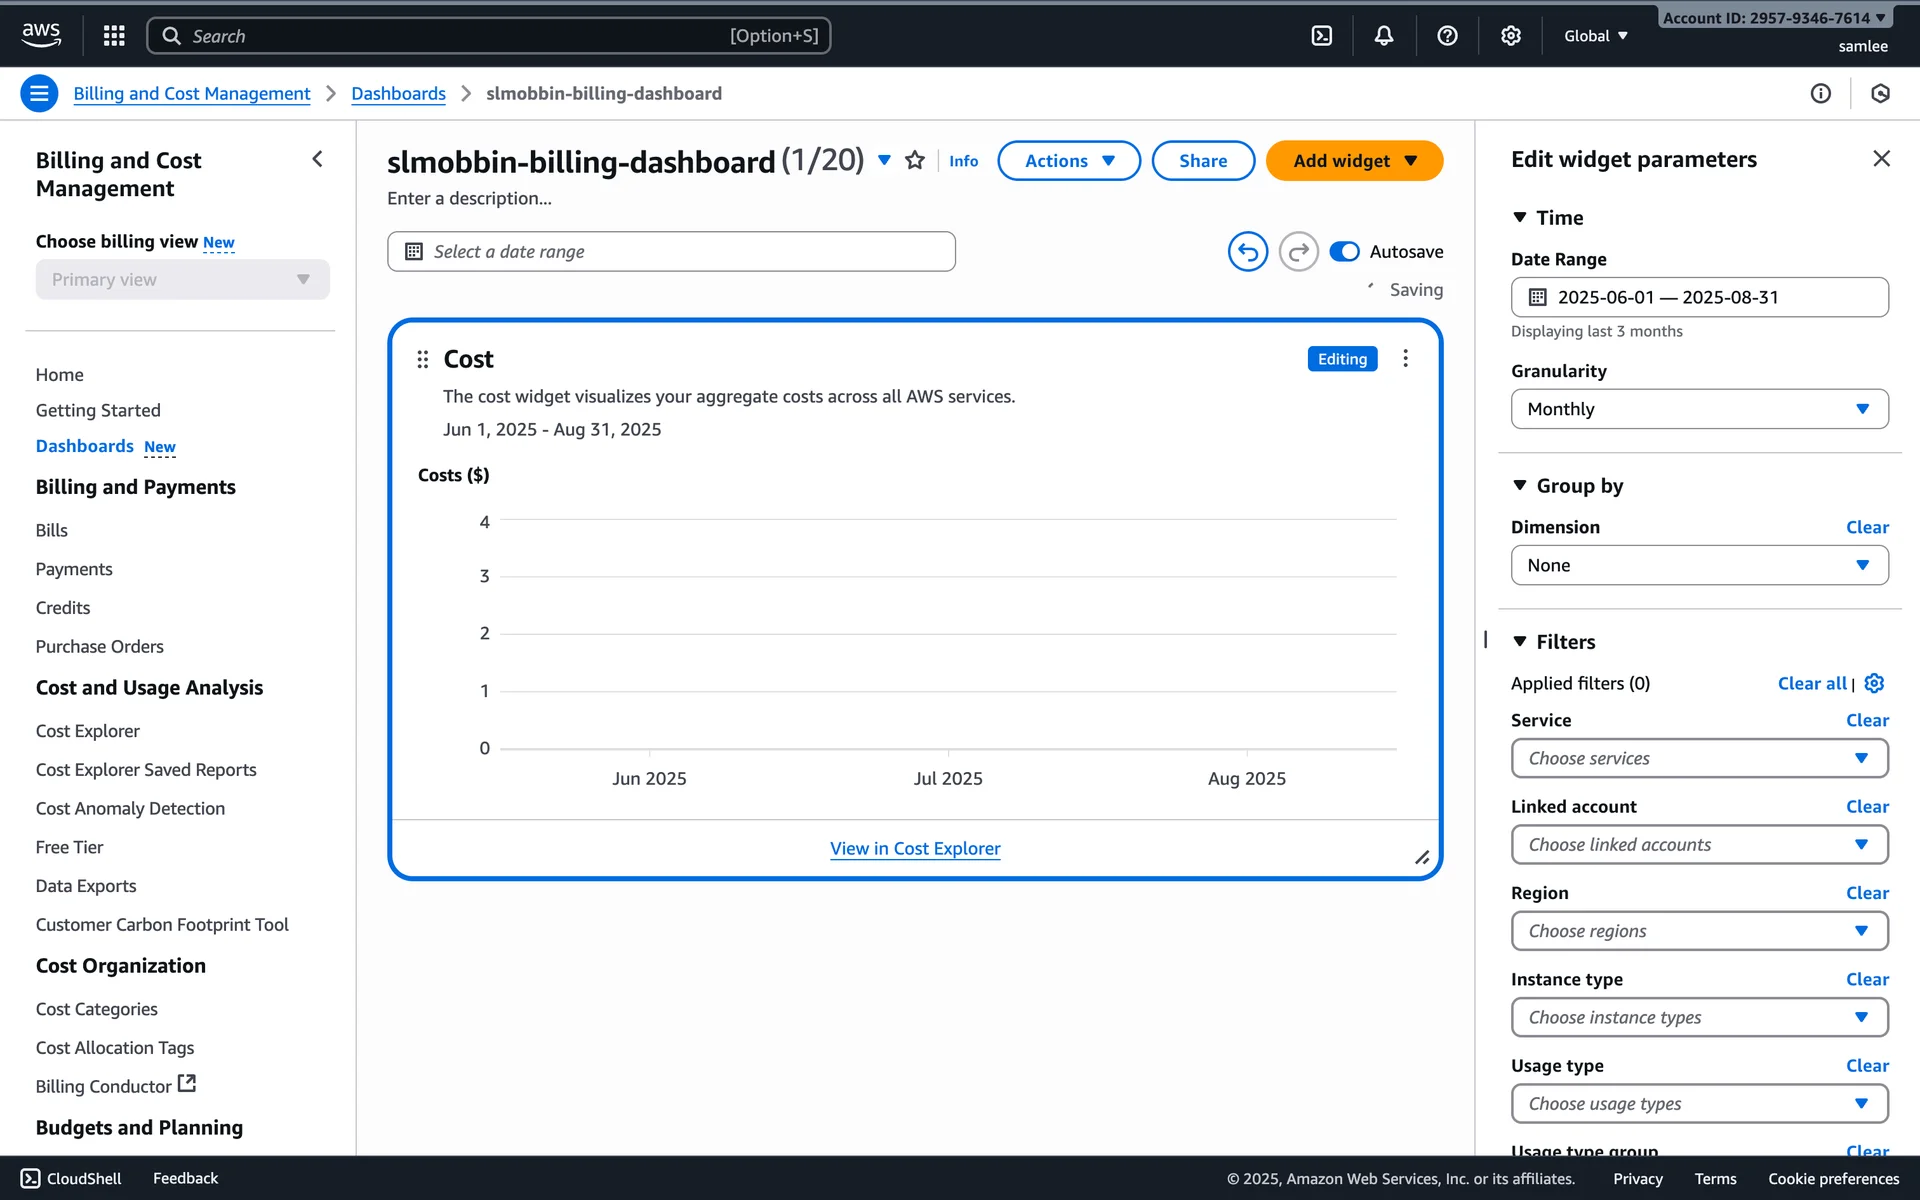Toggle the Autosave switch off
Viewport: 1920px width, 1200px height.
click(x=1344, y=252)
